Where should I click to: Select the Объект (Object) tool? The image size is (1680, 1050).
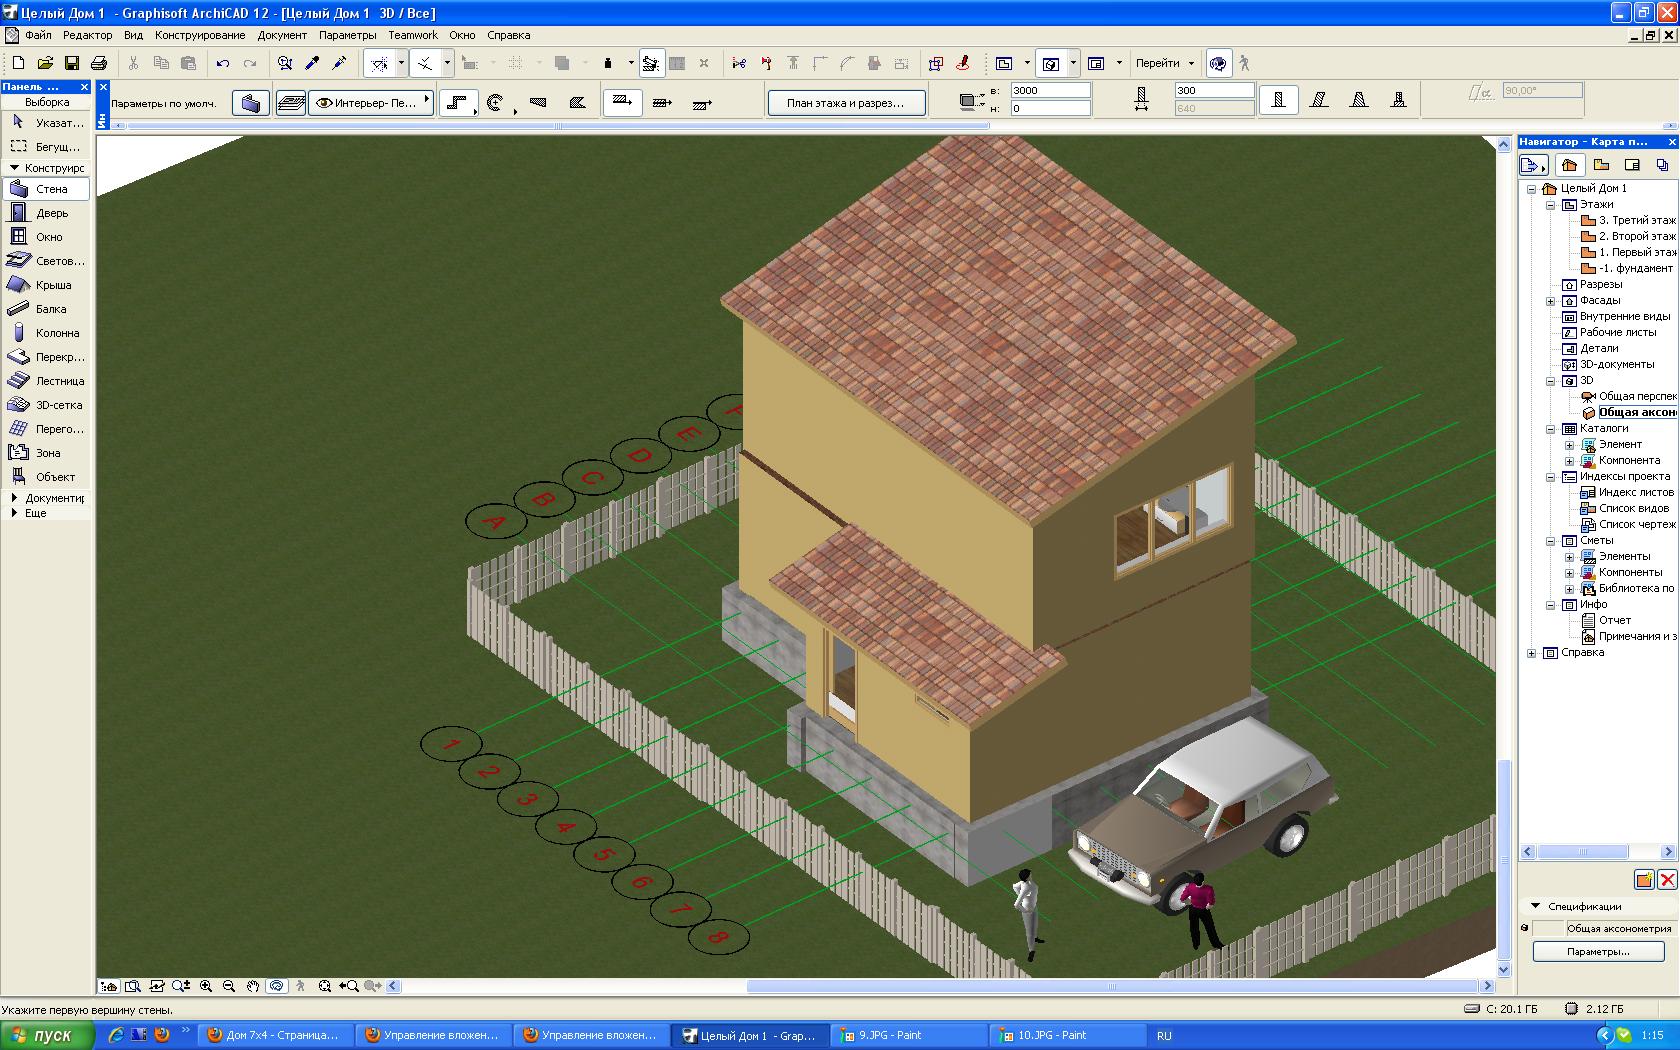tap(46, 477)
